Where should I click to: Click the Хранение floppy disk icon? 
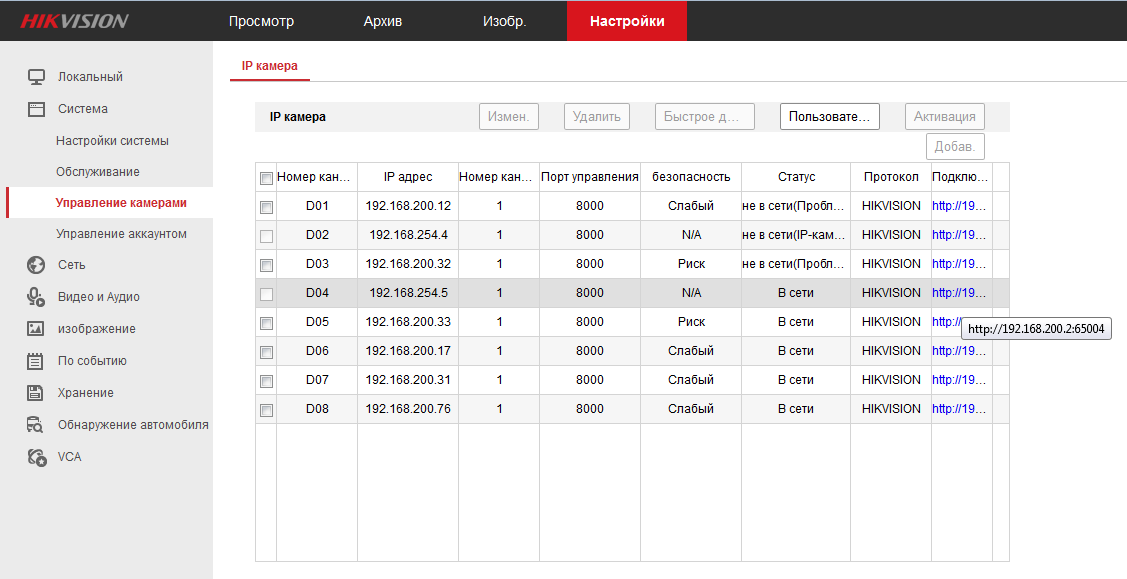click(x=36, y=393)
